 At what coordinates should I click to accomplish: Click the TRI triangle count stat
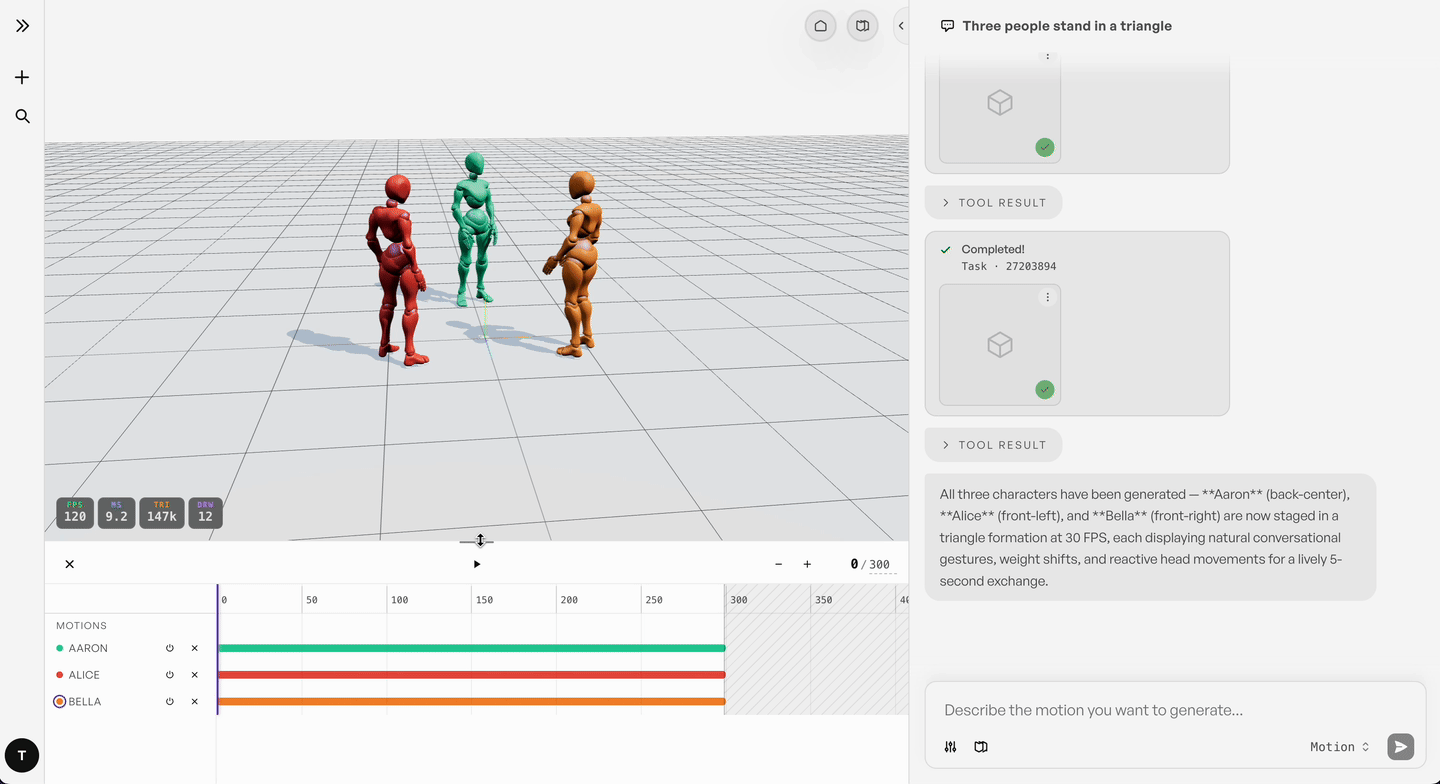click(x=162, y=512)
